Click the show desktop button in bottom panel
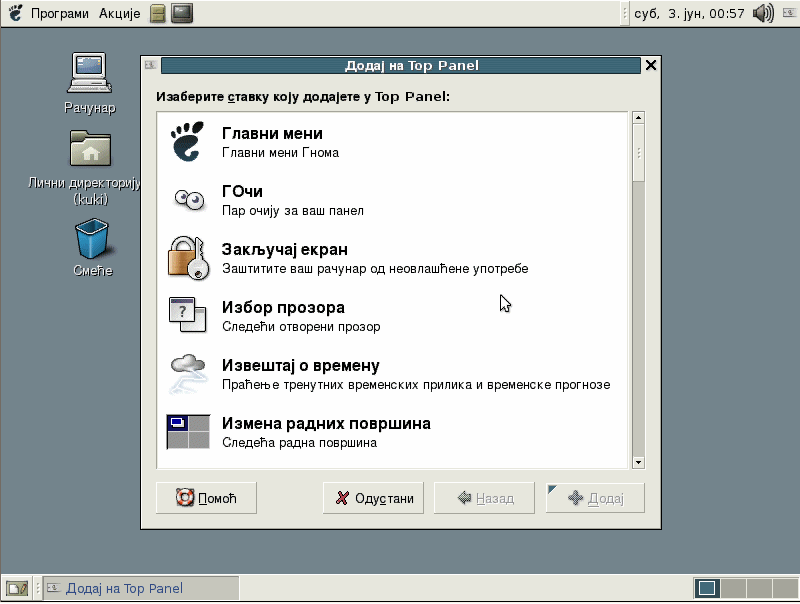This screenshot has height=604, width=800. pyautogui.click(x=17, y=589)
